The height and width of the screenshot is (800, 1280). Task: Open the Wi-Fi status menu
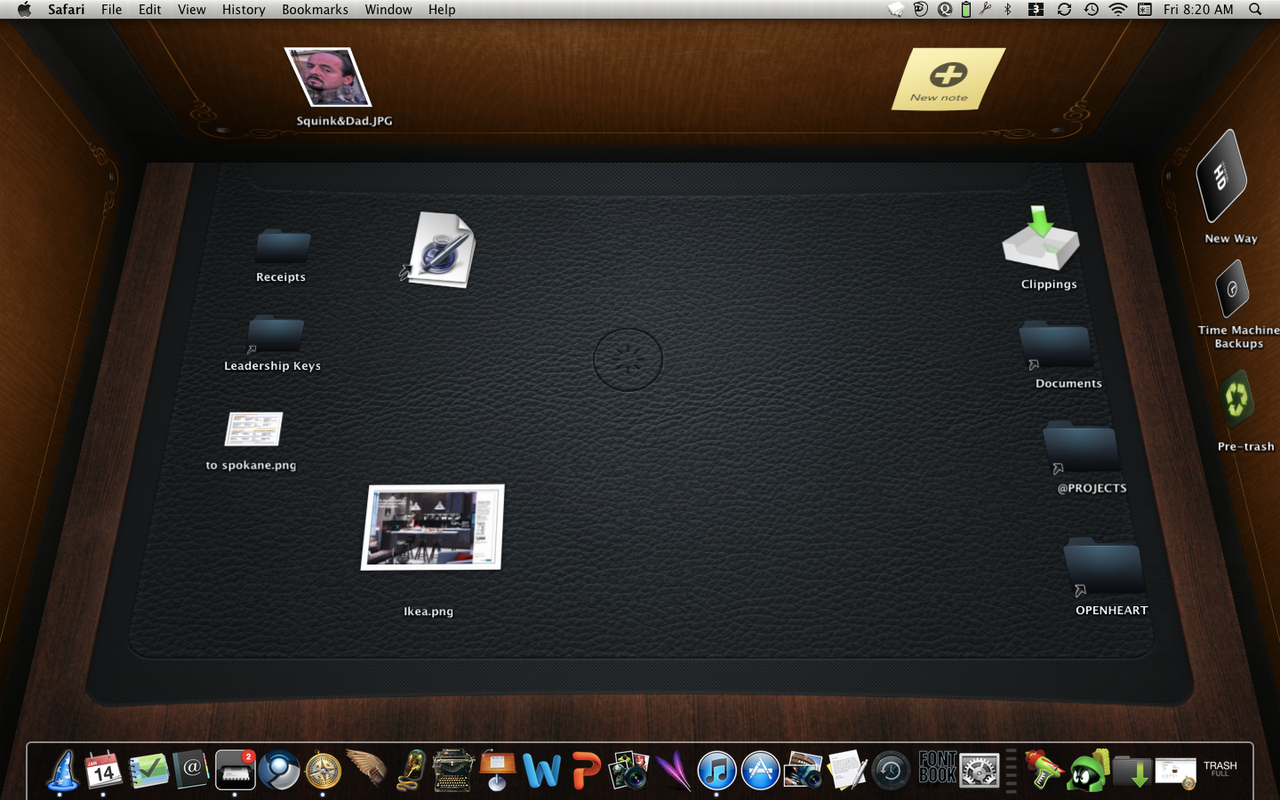pyautogui.click(x=1118, y=9)
